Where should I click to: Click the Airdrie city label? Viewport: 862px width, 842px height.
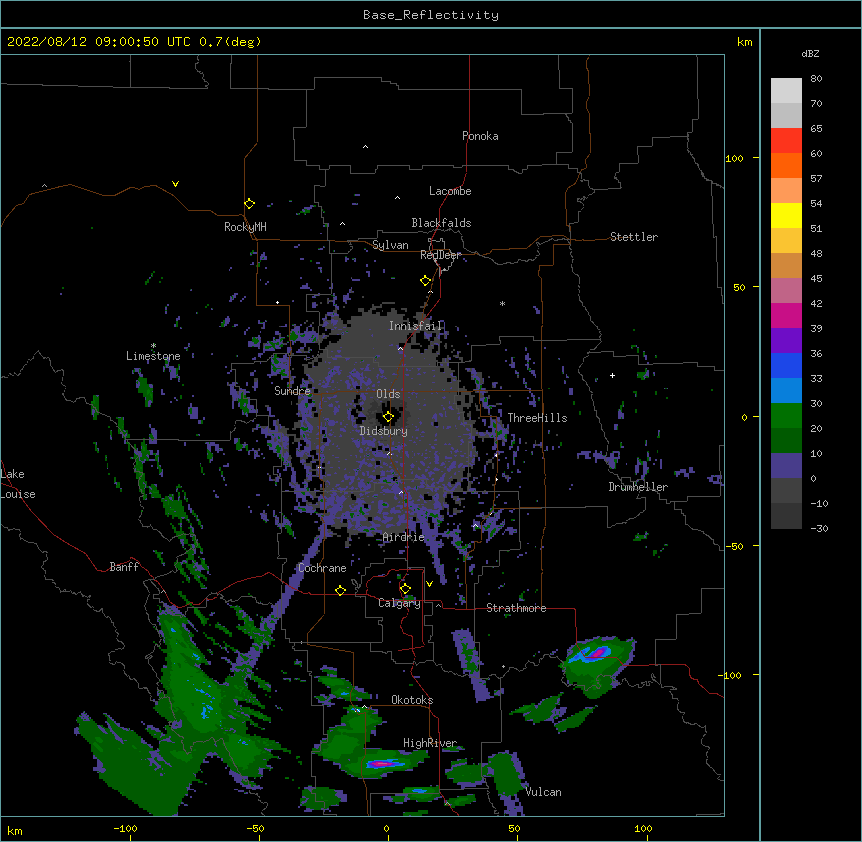(404, 537)
